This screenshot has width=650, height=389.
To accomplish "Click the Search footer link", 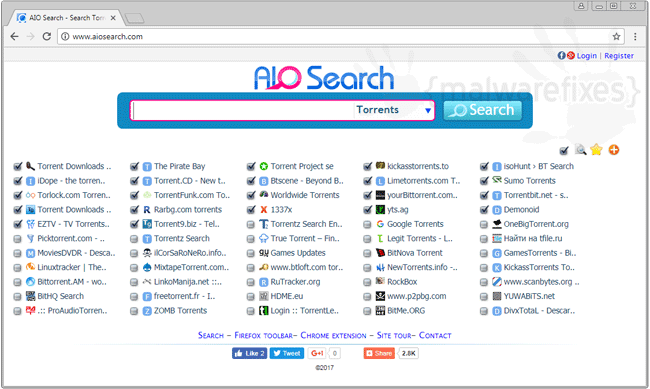I will click(211, 335).
